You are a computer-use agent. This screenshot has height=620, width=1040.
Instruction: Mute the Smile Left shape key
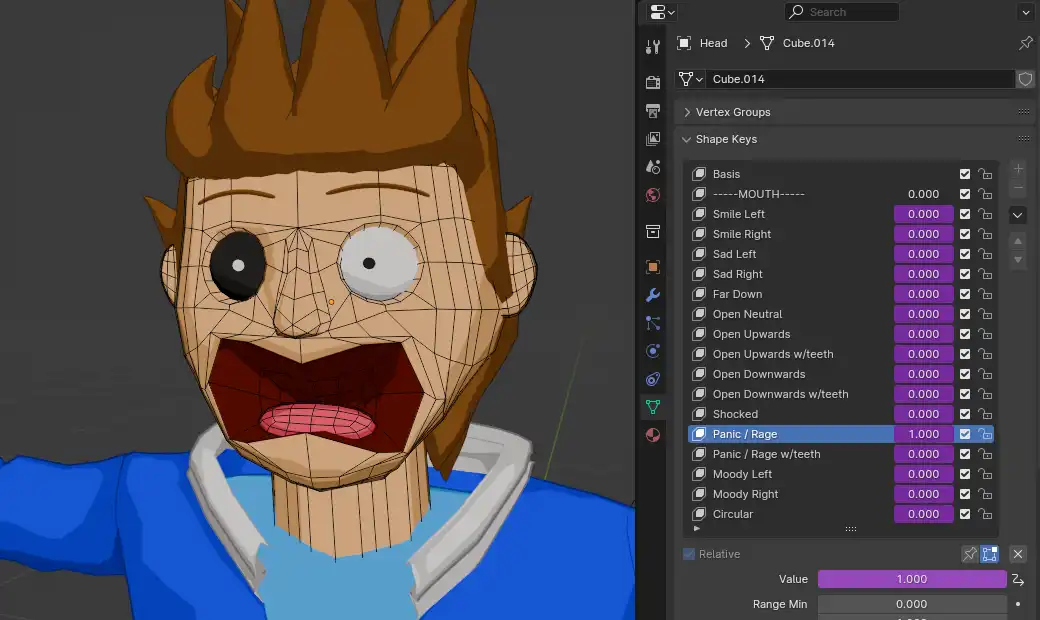pyautogui.click(x=965, y=214)
